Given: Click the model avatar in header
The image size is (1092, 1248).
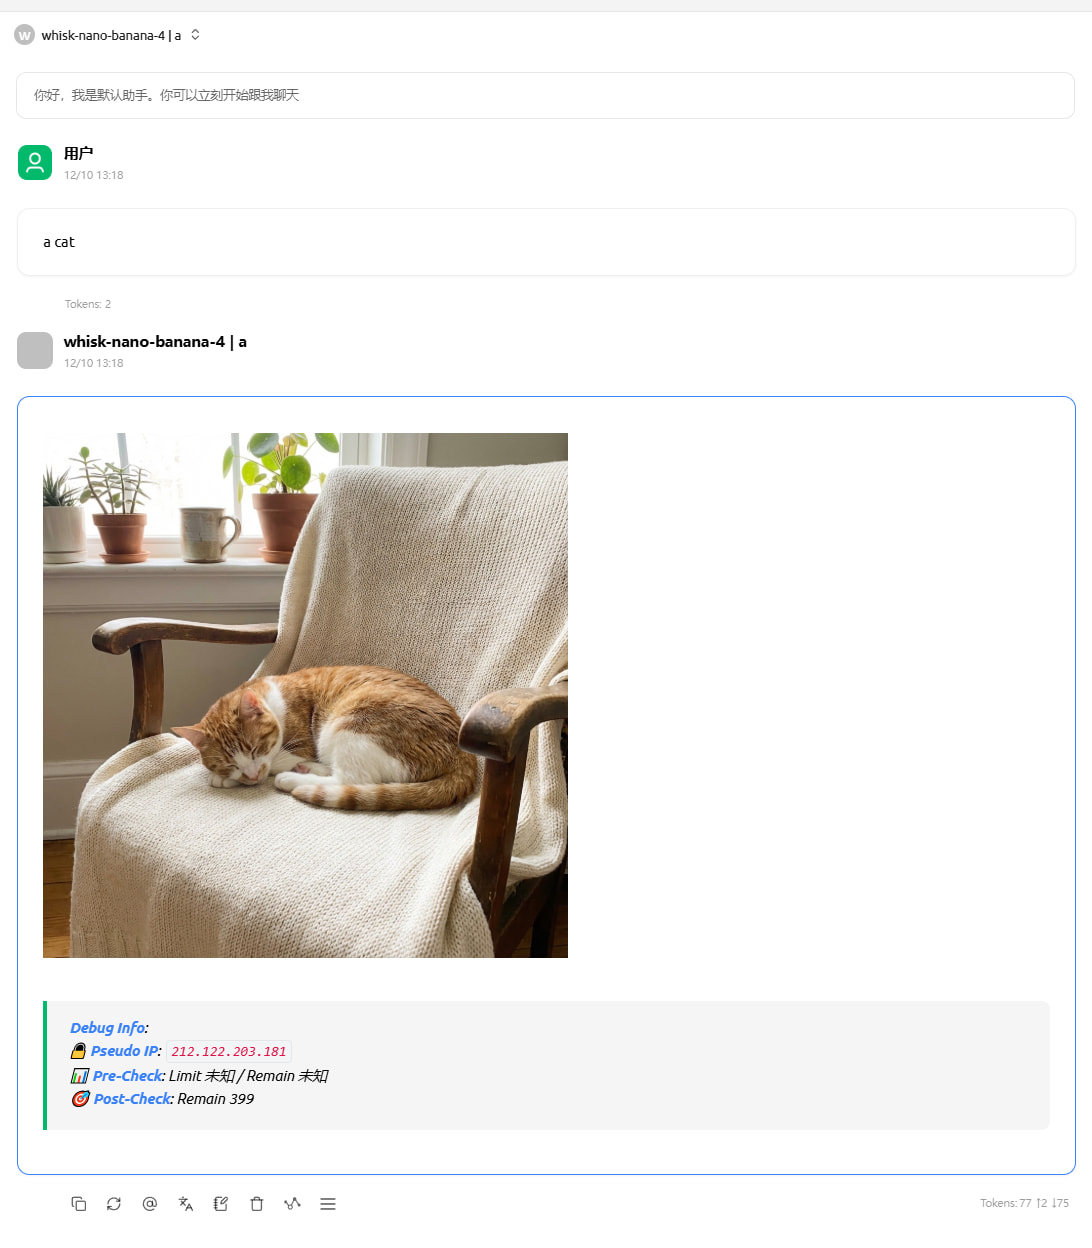Looking at the screenshot, I should 24,35.
